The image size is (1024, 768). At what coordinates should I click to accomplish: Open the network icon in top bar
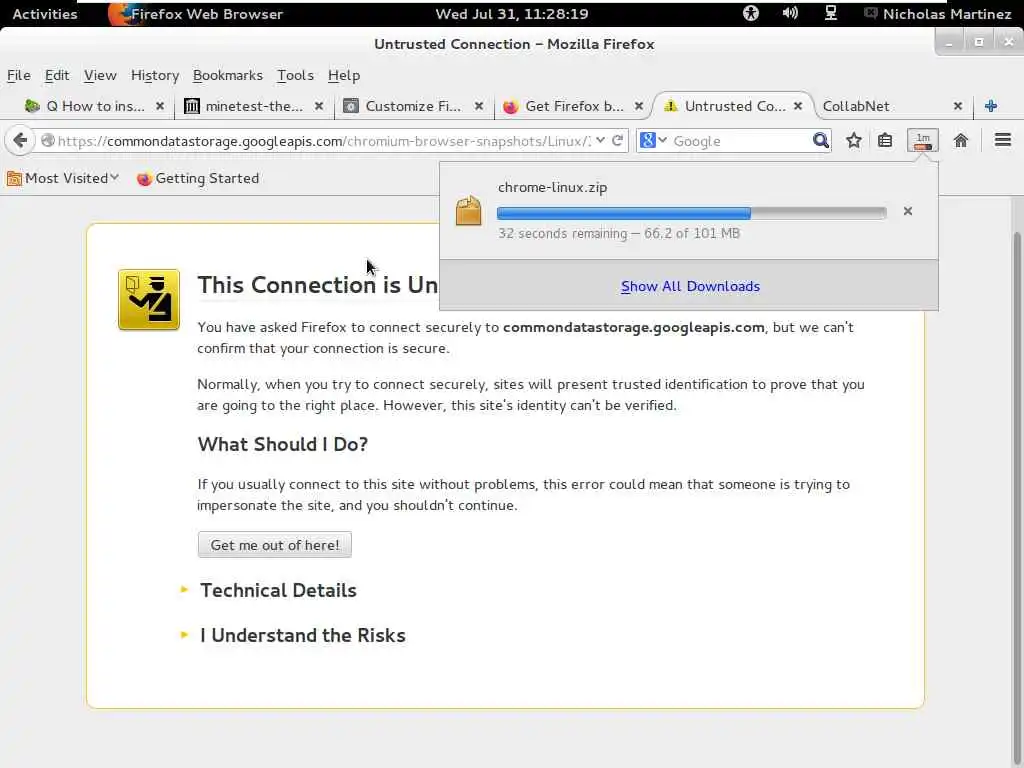pos(831,13)
